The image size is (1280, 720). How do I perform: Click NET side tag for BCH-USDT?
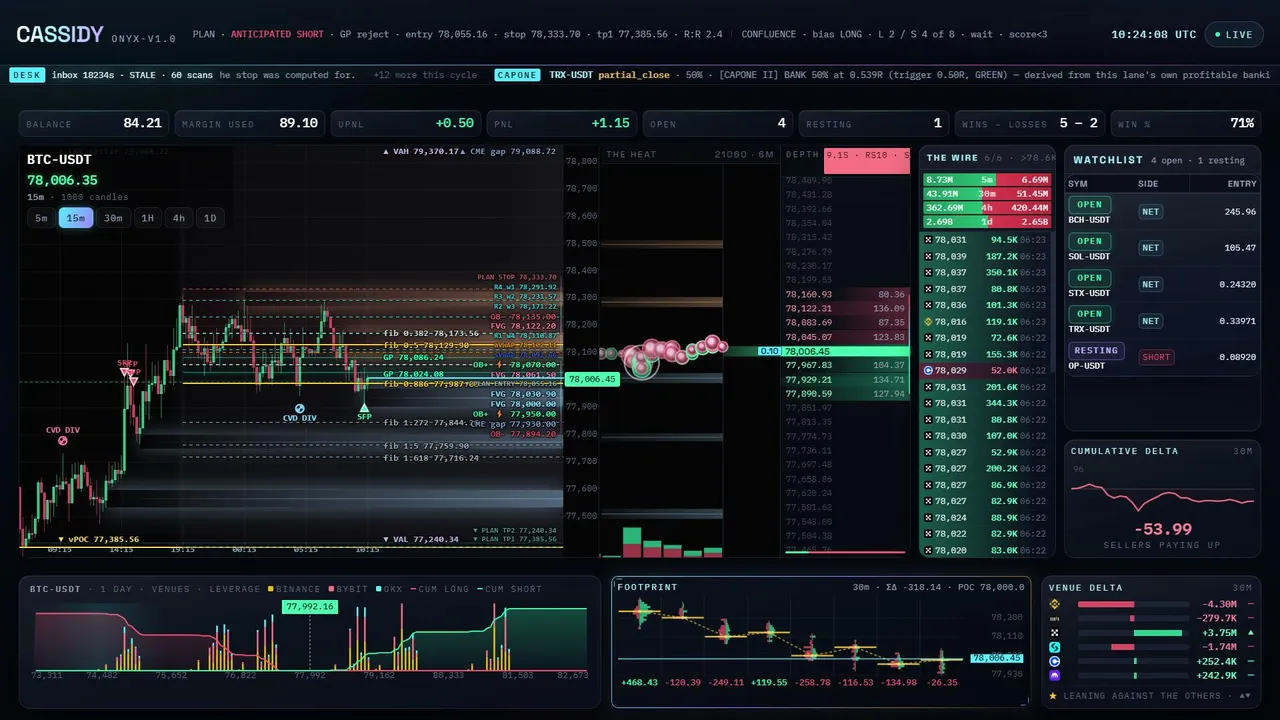point(1151,212)
